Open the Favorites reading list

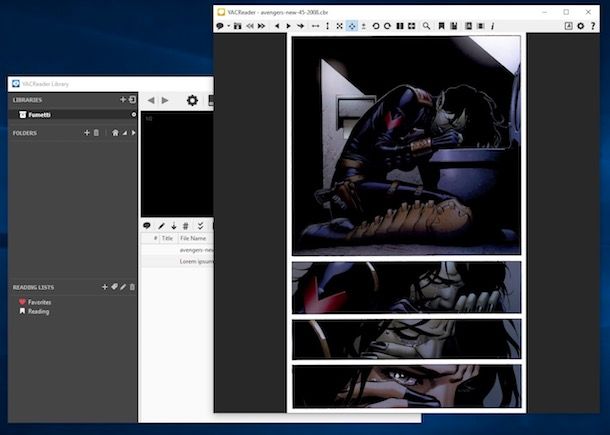click(35, 302)
